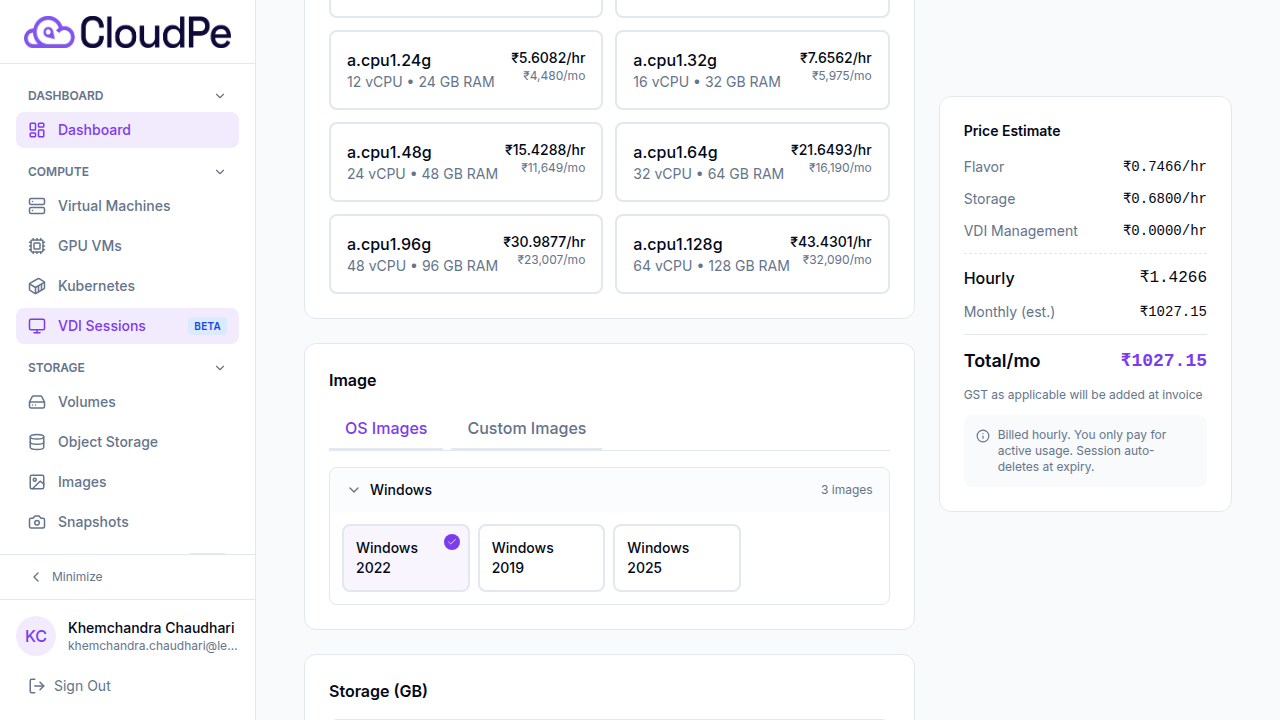Select the Windows 2019 image
This screenshot has width=1280, height=720.
(541, 558)
